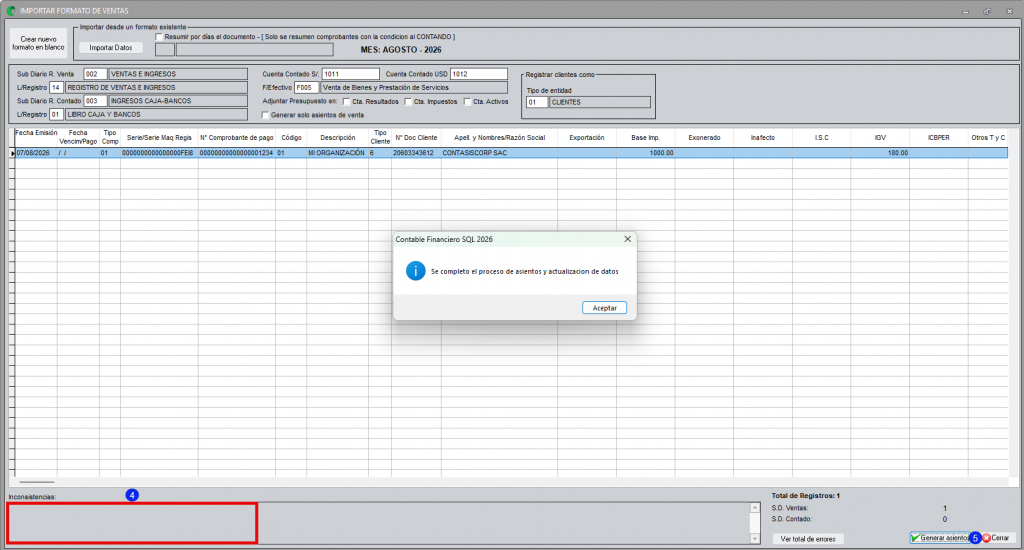Select cell MI ORGANIZACIÓN
This screenshot has height=550, width=1024.
pyautogui.click(x=338, y=153)
